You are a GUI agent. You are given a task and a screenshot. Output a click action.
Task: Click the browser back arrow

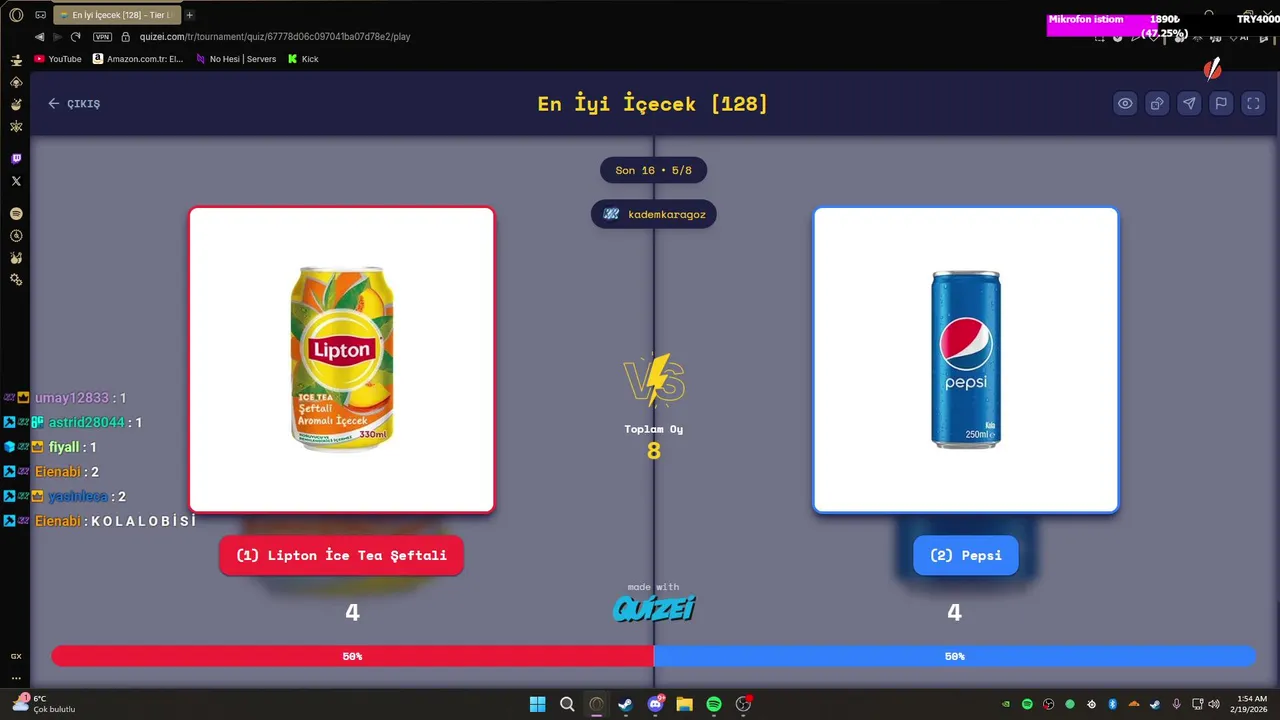pyautogui.click(x=40, y=36)
